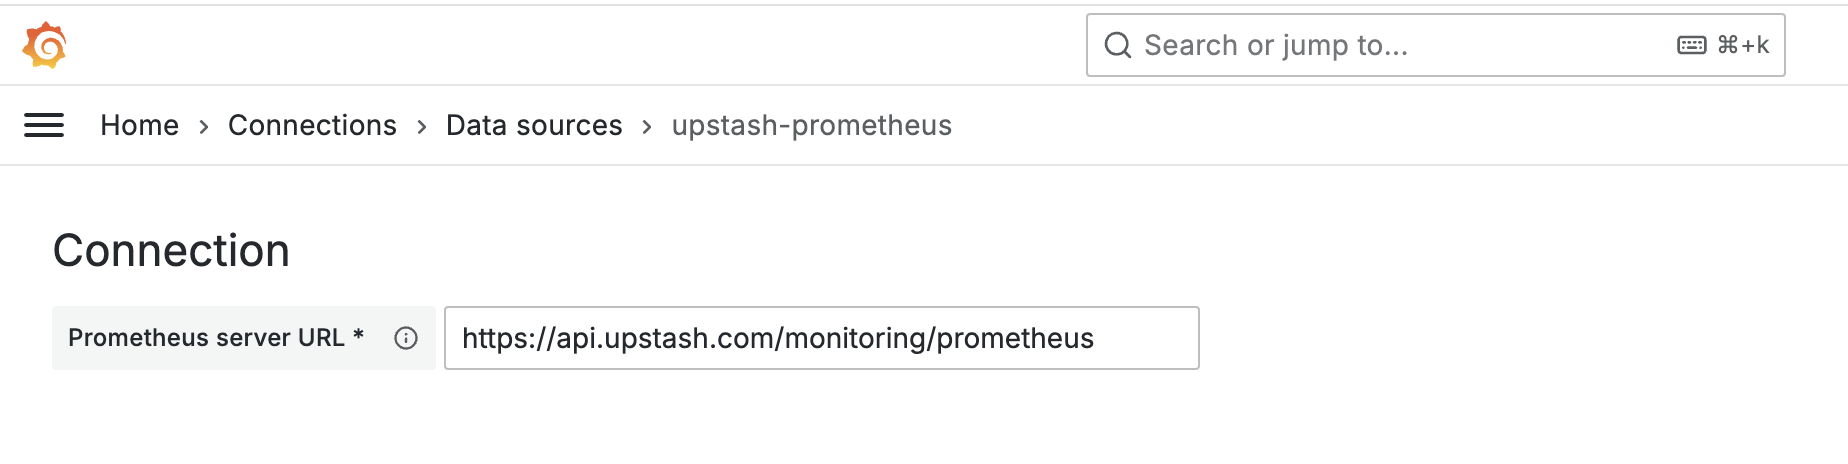Open the hamburger navigation menu
Image resolution: width=1848 pixels, height=464 pixels.
pyautogui.click(x=44, y=125)
